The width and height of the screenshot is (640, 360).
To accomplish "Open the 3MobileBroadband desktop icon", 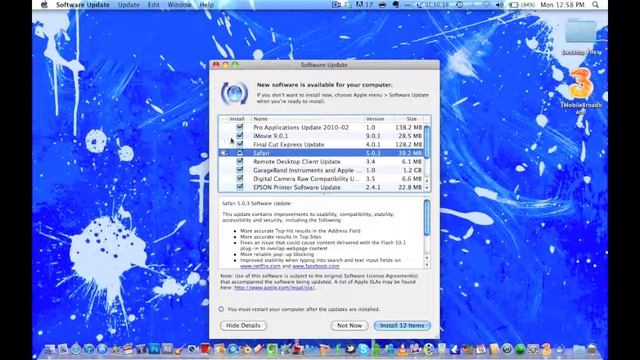I will click(x=581, y=91).
